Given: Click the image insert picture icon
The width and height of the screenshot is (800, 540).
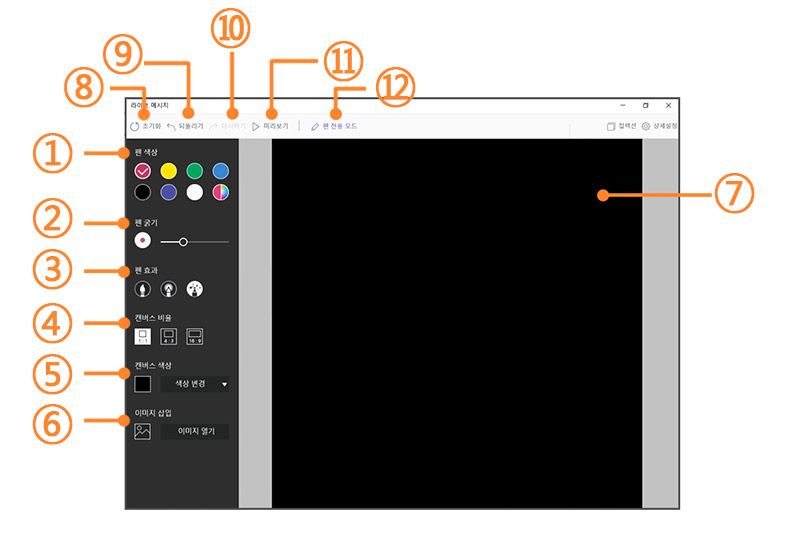Looking at the screenshot, I should 143,432.
